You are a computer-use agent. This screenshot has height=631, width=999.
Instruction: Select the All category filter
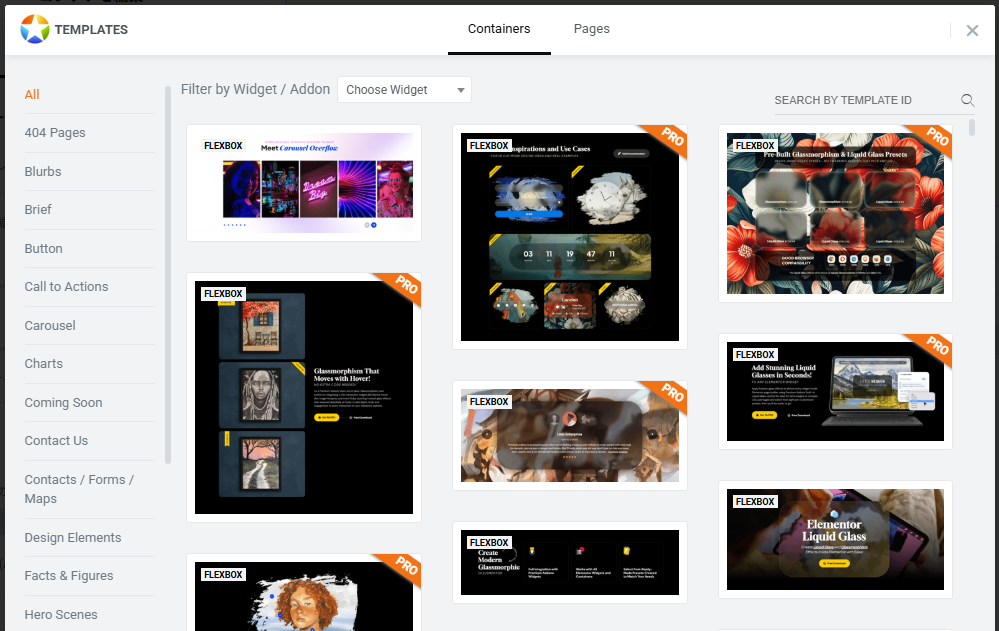point(32,95)
